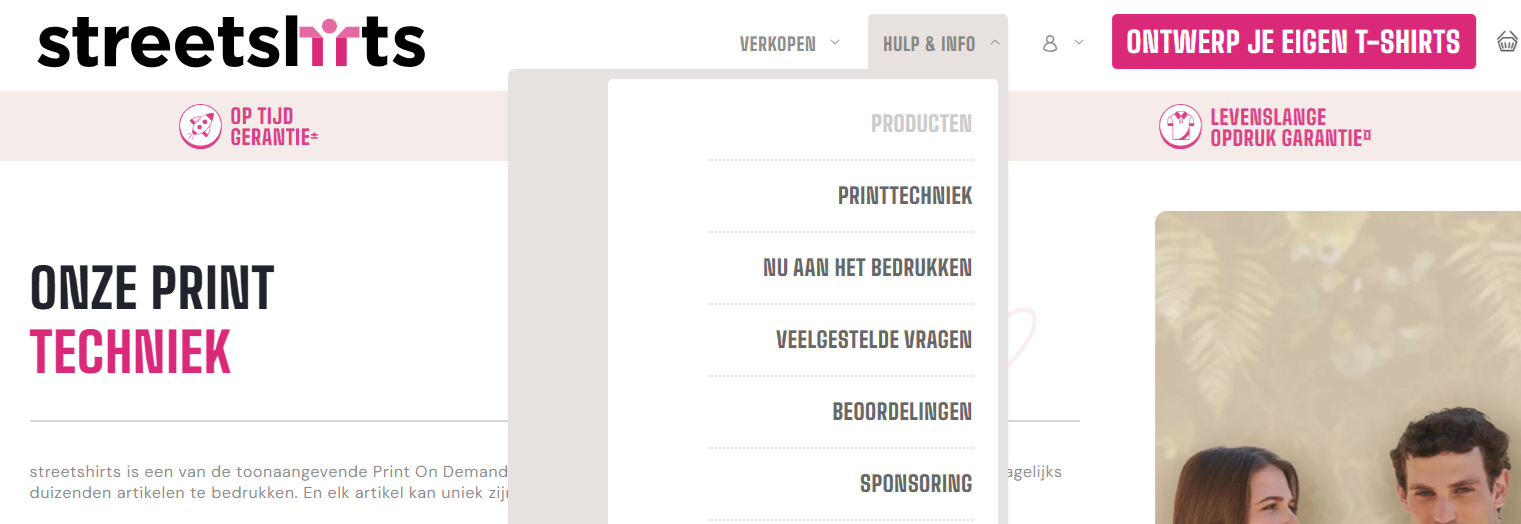Choose Printtechniek in the dropdown menu
The height and width of the screenshot is (524, 1521).
[904, 196]
